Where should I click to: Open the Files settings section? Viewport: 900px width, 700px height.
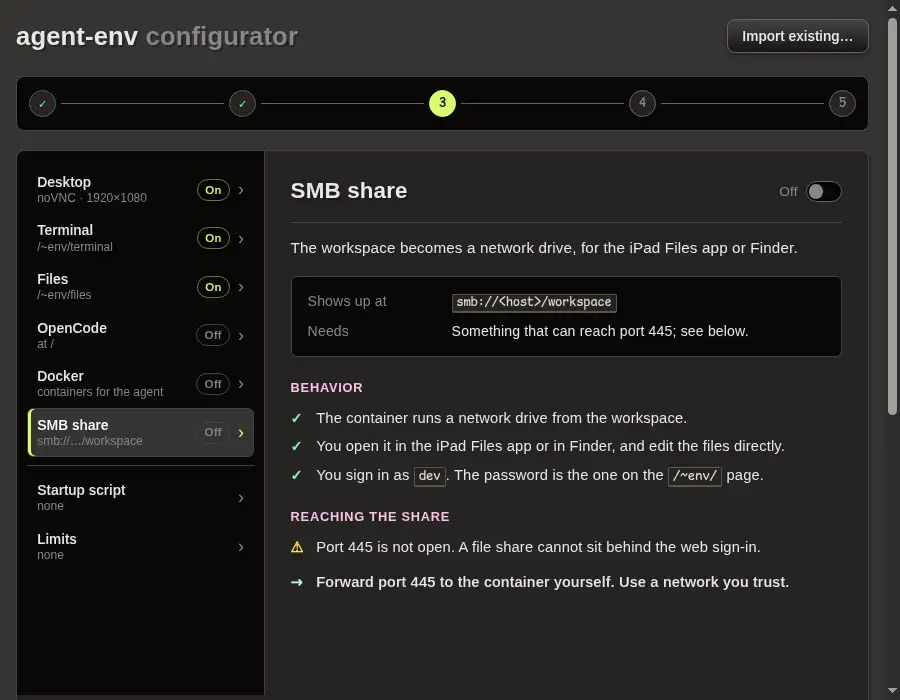[x=141, y=287]
